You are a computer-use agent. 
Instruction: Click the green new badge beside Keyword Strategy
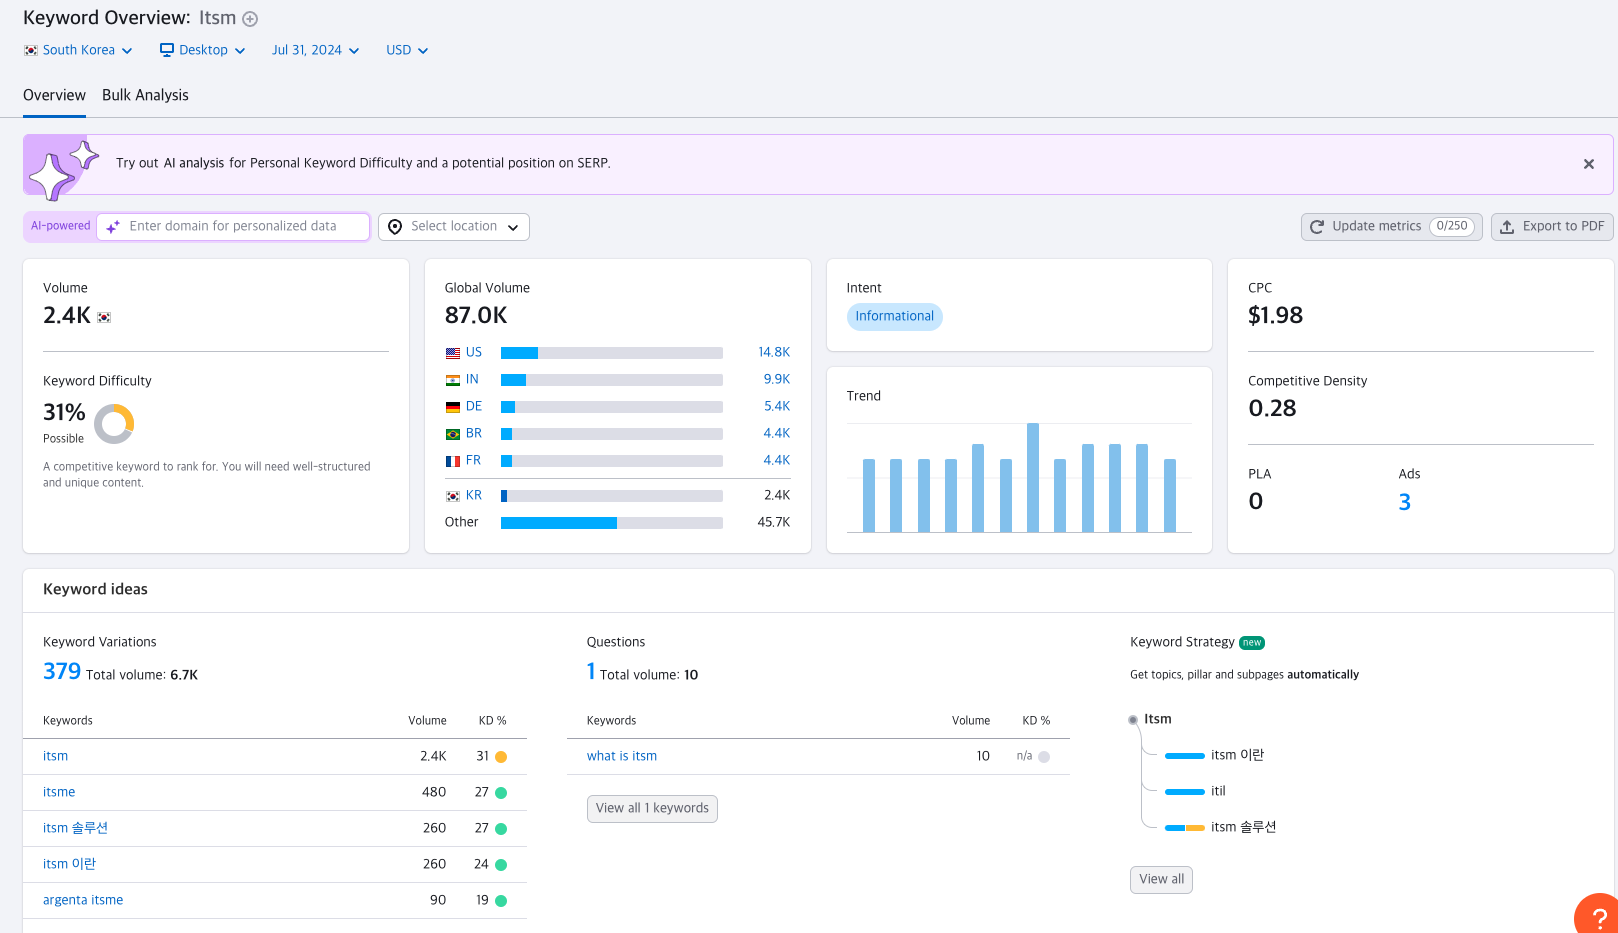1252,643
